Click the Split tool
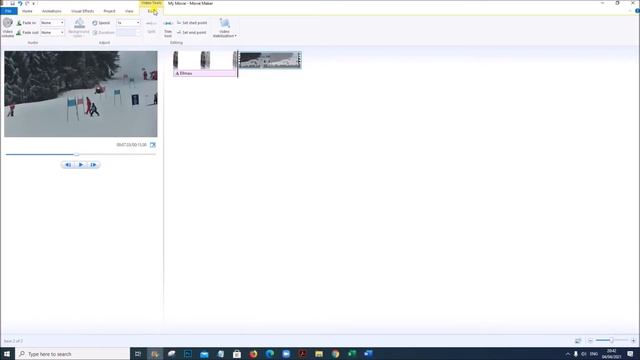 pyautogui.click(x=151, y=27)
